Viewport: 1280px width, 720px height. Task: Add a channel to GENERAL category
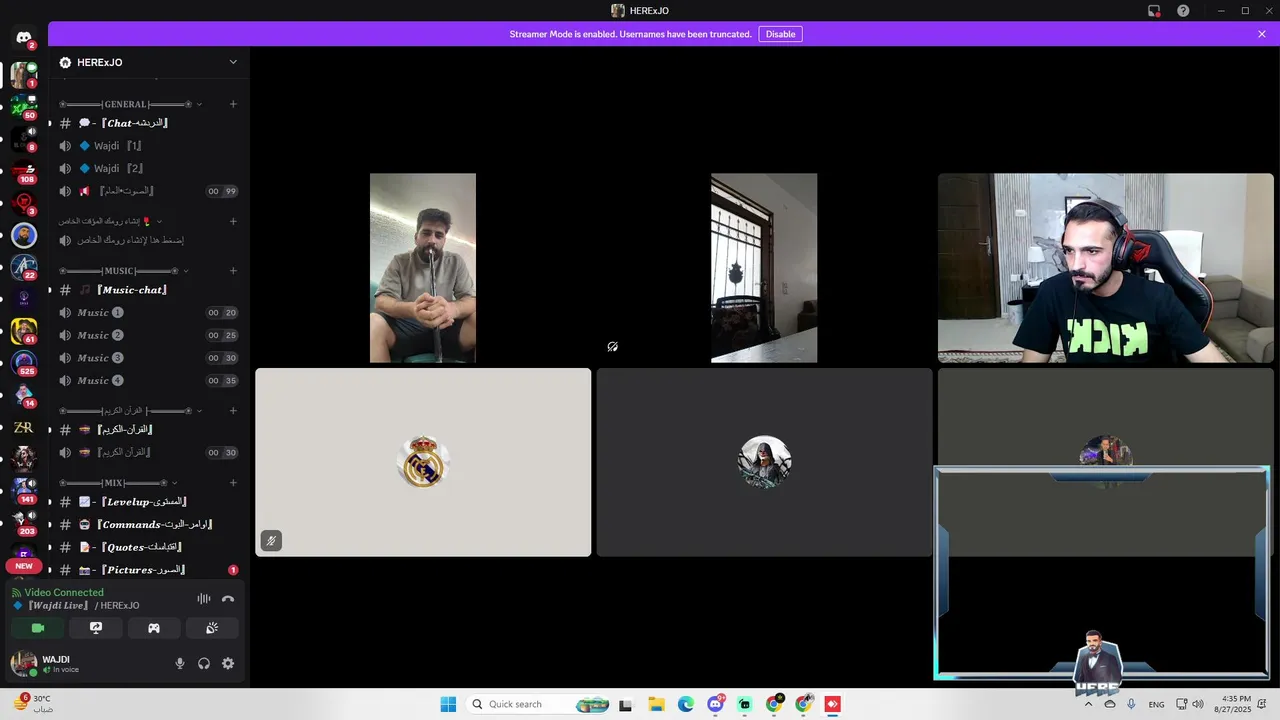coord(233,104)
